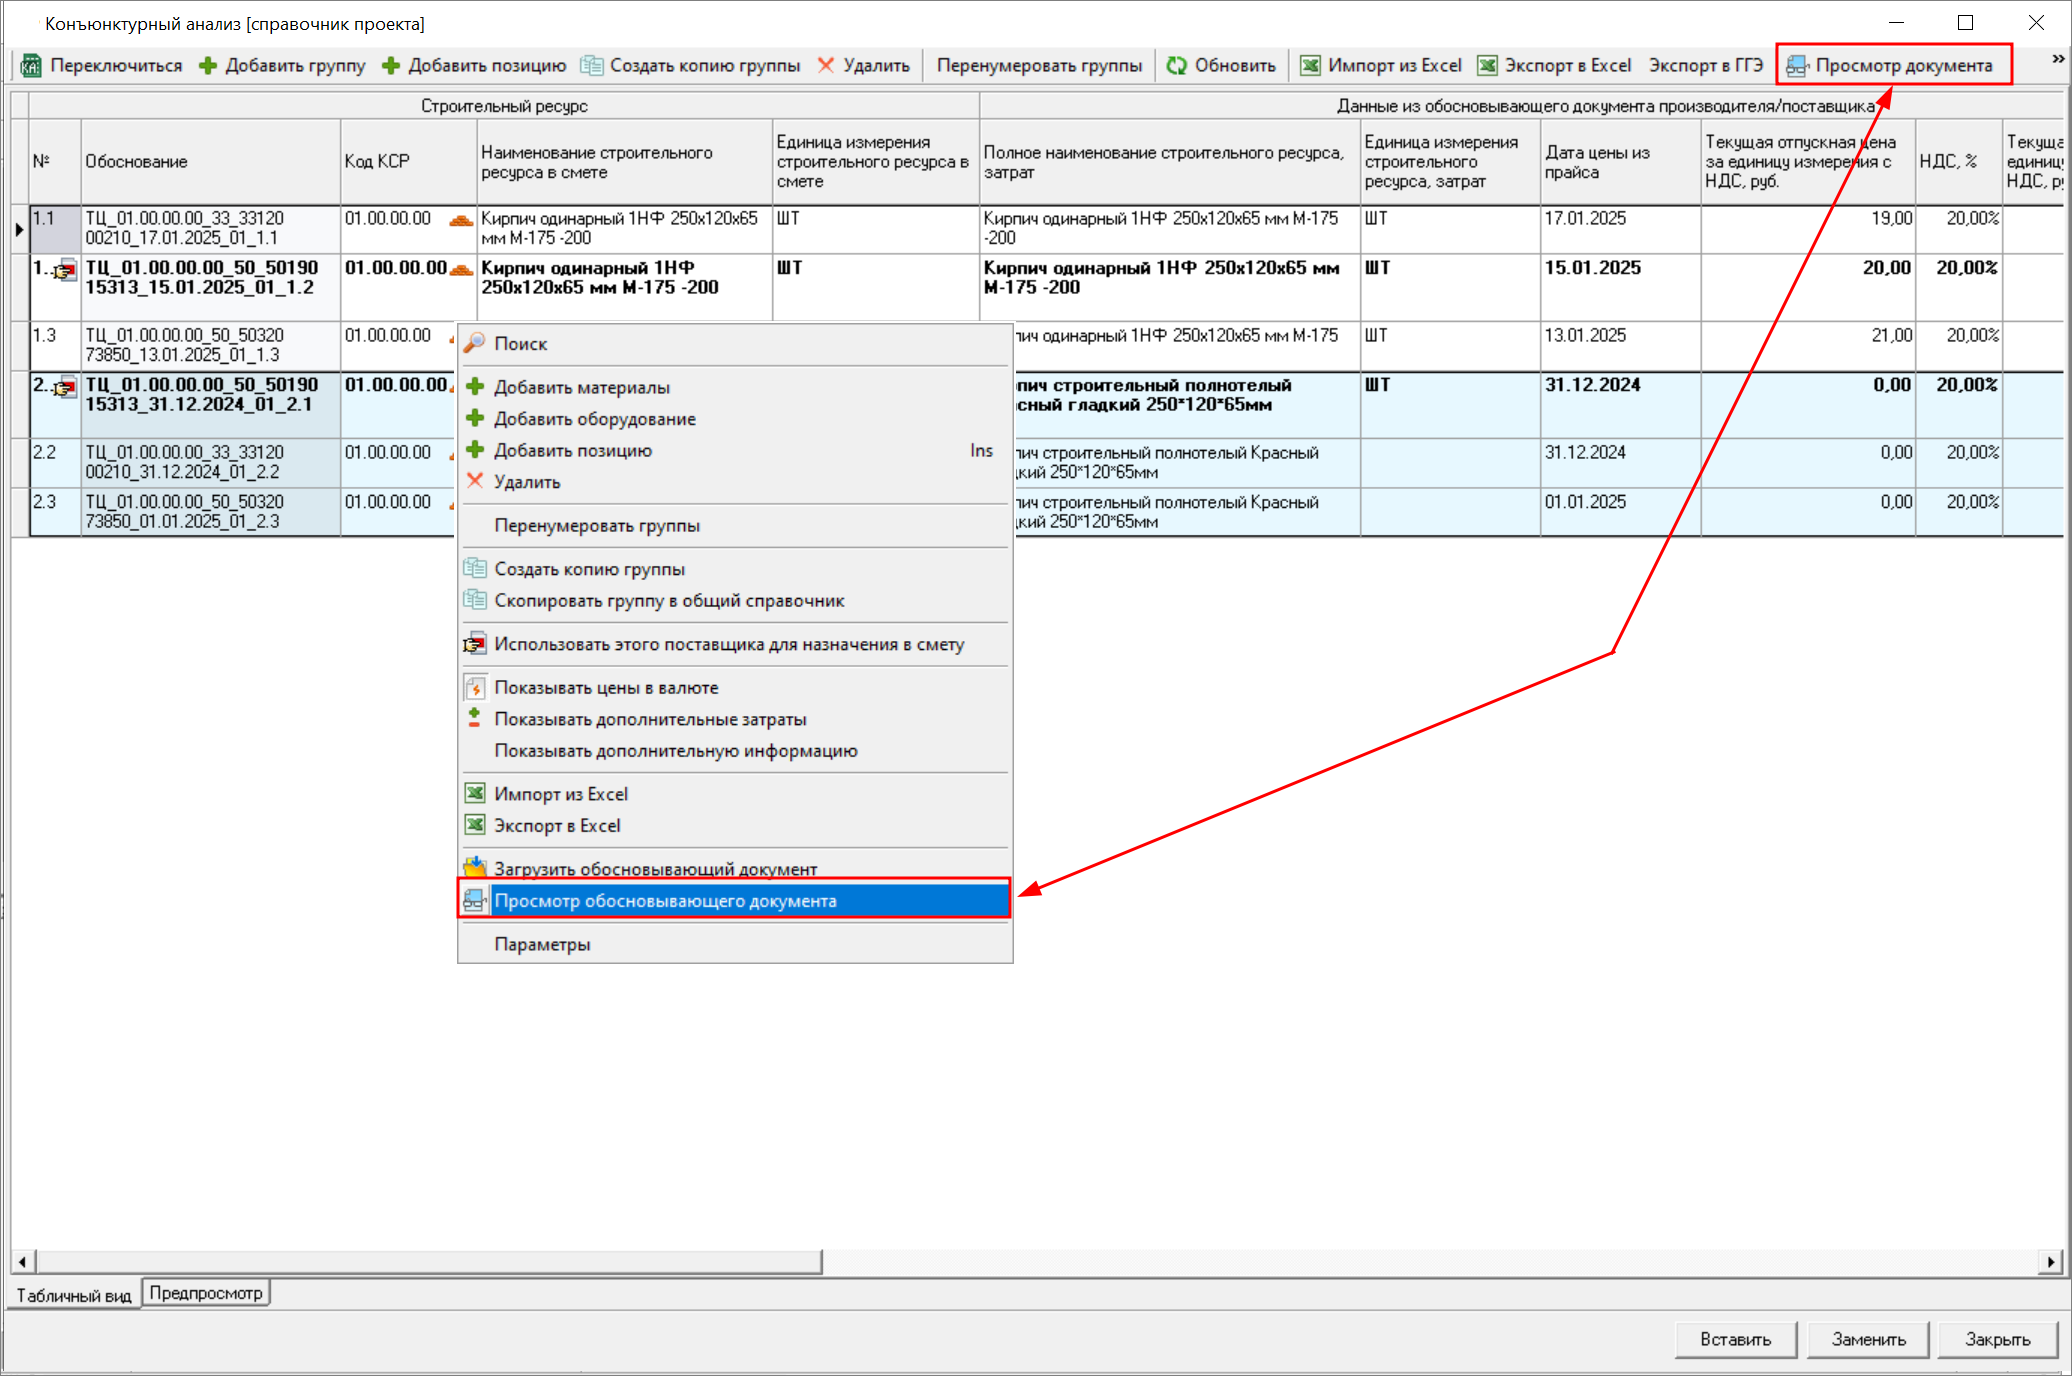Image resolution: width=2072 pixels, height=1376 pixels.
Task: Click Удалить red cross in toolbar
Action: pos(826,66)
